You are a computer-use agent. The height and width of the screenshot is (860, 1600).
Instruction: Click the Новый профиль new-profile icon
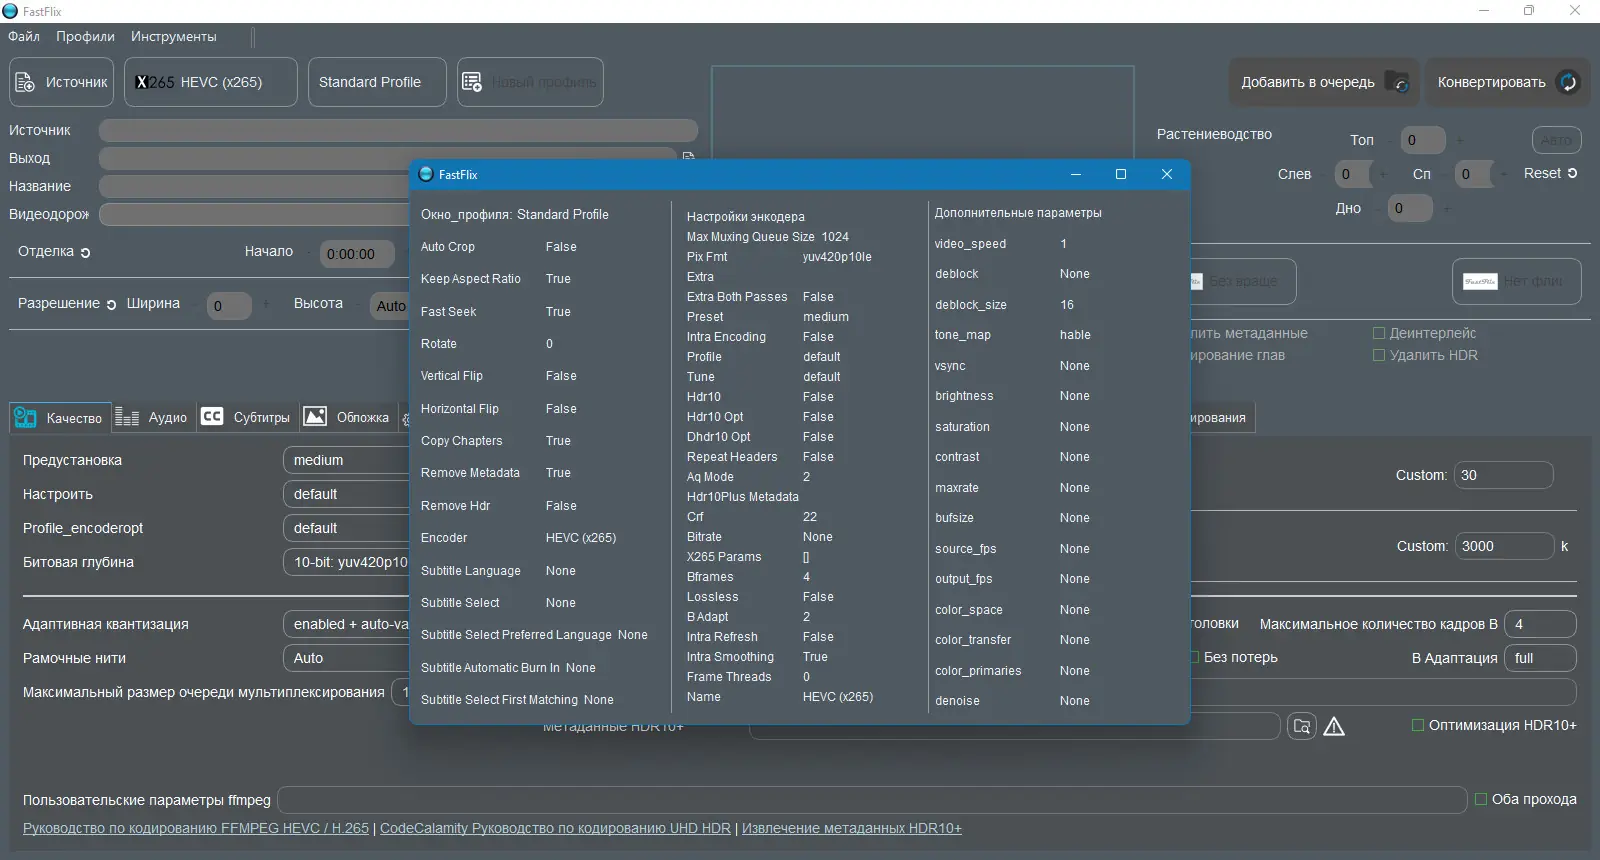click(472, 82)
